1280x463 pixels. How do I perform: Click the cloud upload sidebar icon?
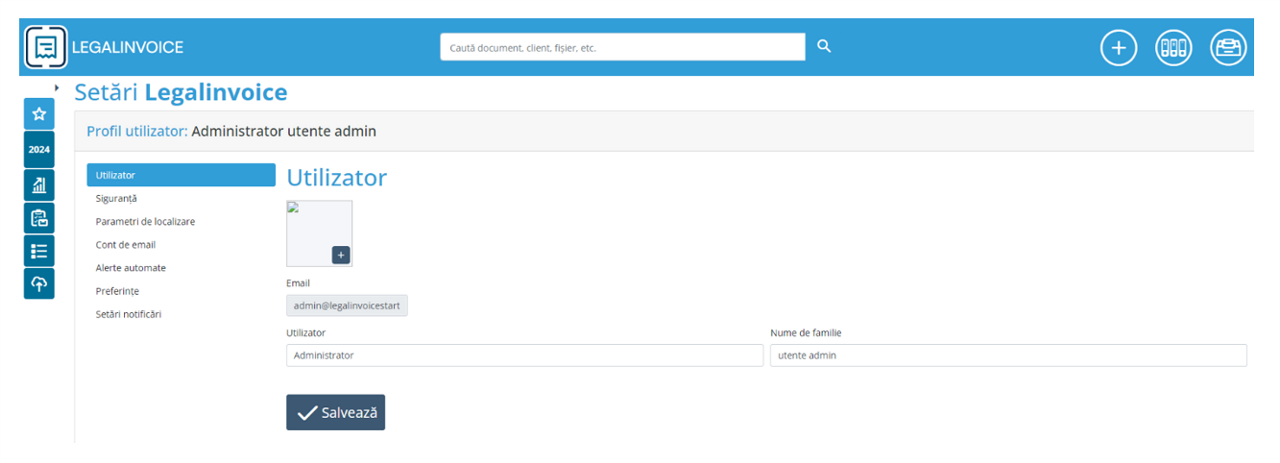click(x=39, y=284)
